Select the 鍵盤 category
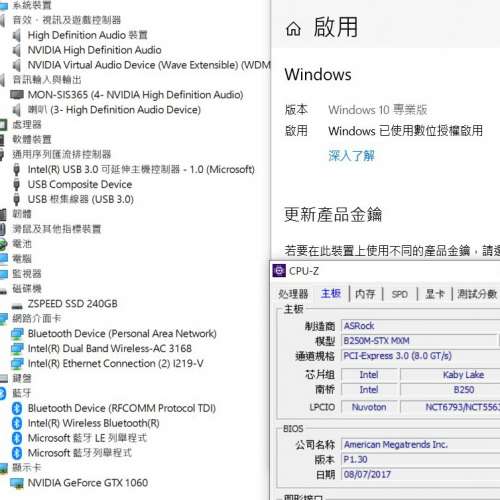This screenshot has width=500, height=500. coord(22,378)
